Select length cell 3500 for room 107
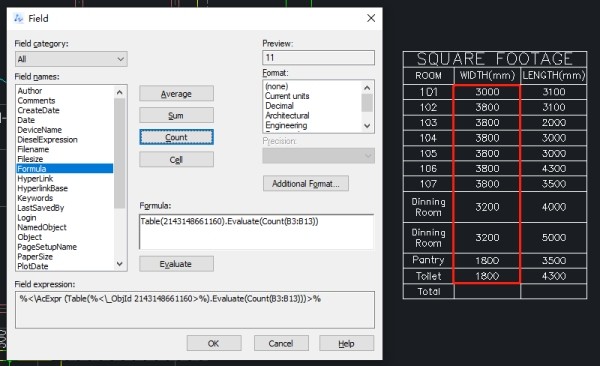Image resolution: width=600 pixels, height=366 pixels. [554, 184]
